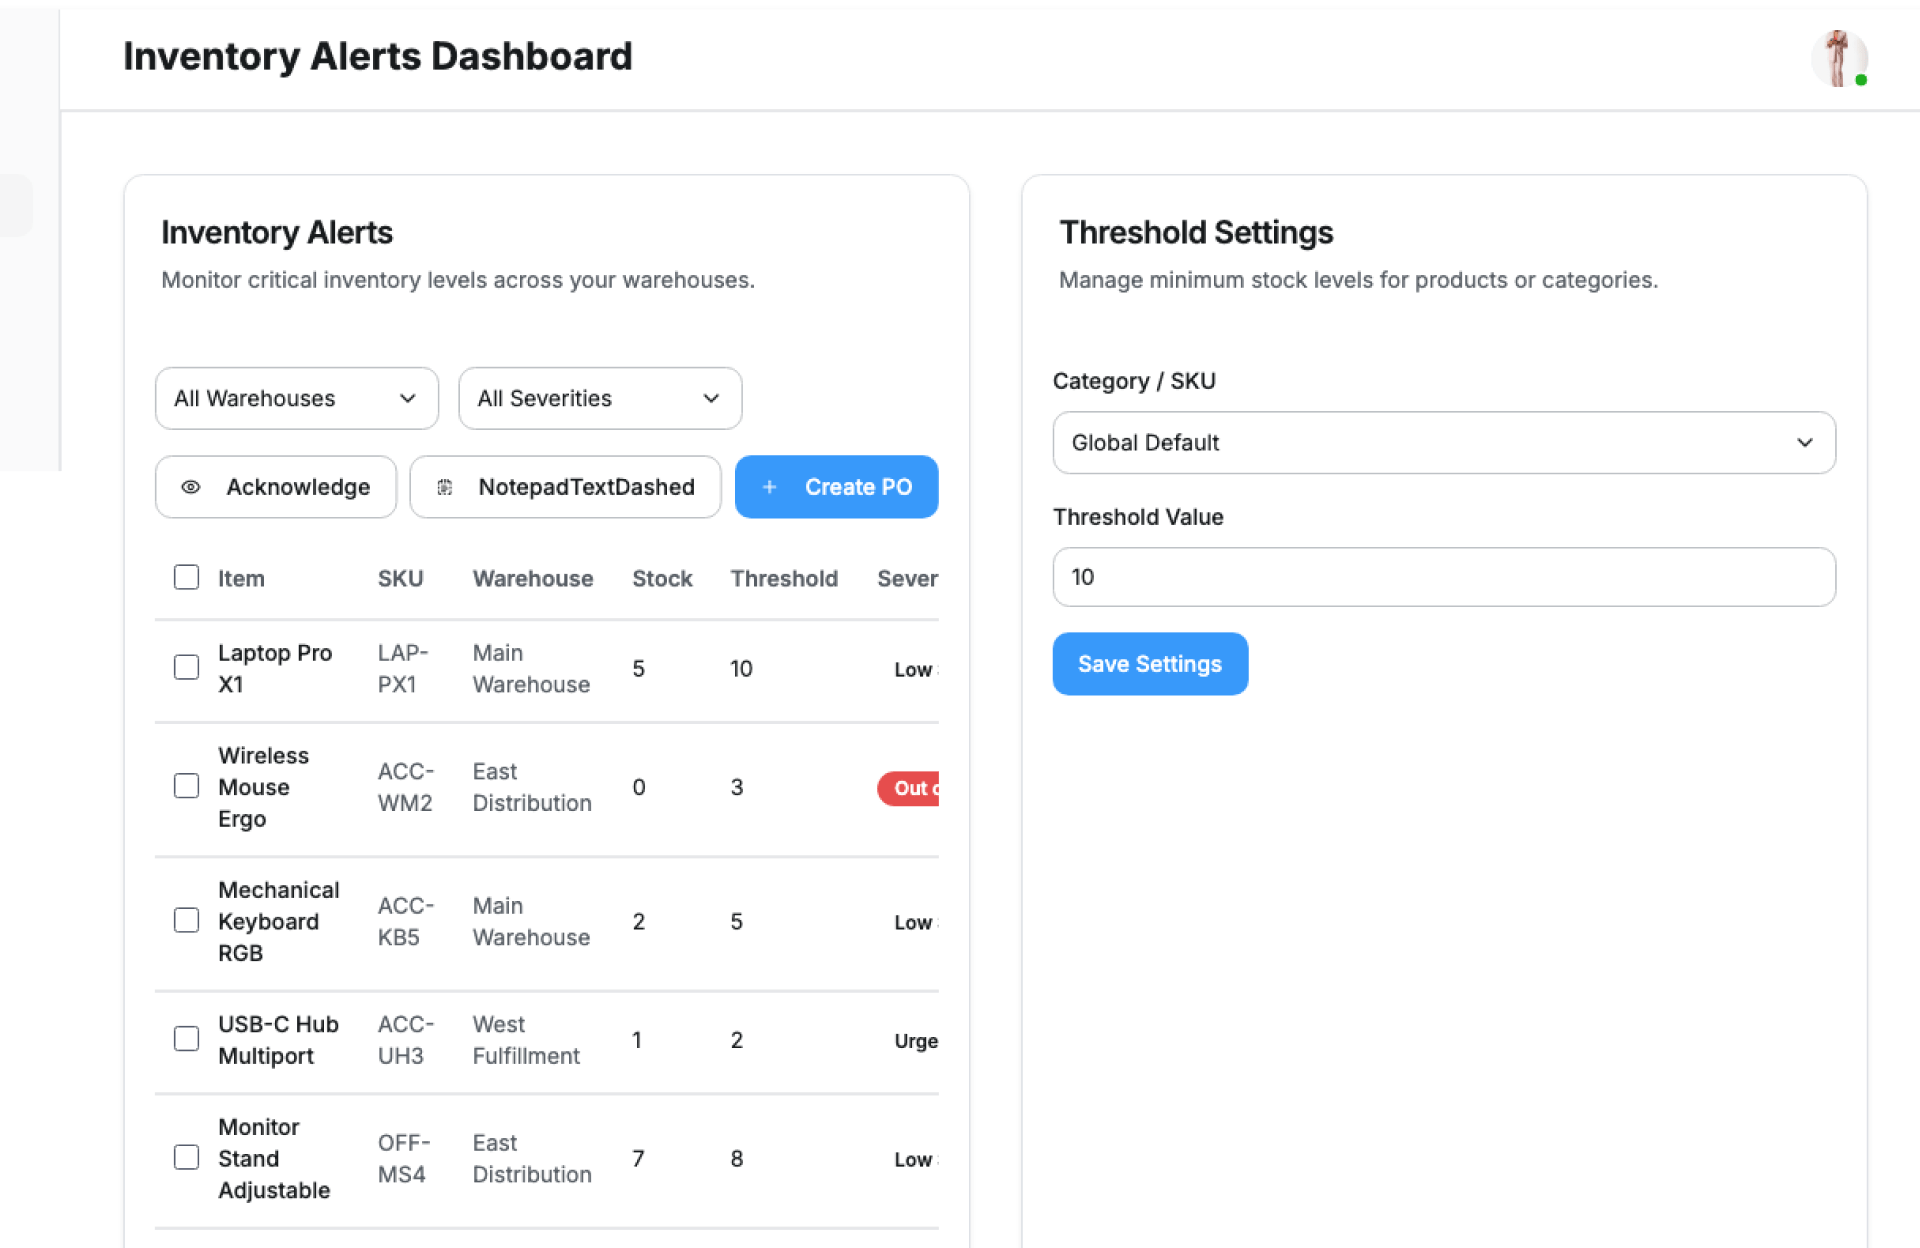This screenshot has height=1248, width=1920.
Task: Click the eye icon on Acknowledge button
Action: click(190, 487)
